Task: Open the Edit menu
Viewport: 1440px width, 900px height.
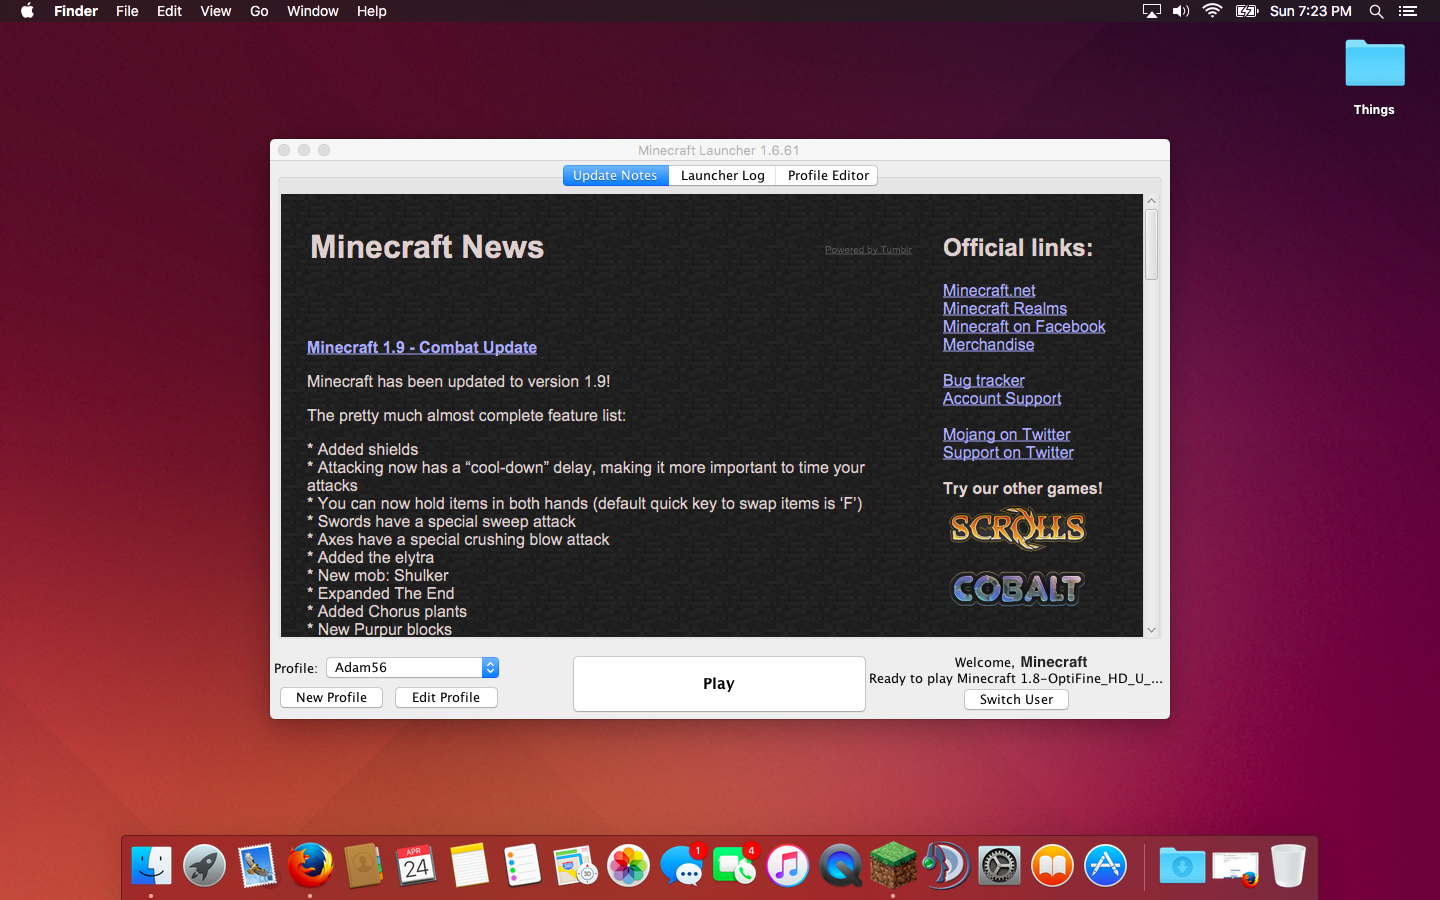Action: [x=169, y=11]
